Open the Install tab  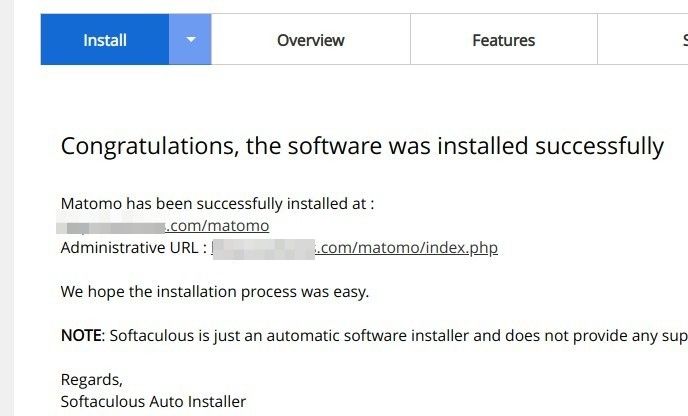pos(105,39)
